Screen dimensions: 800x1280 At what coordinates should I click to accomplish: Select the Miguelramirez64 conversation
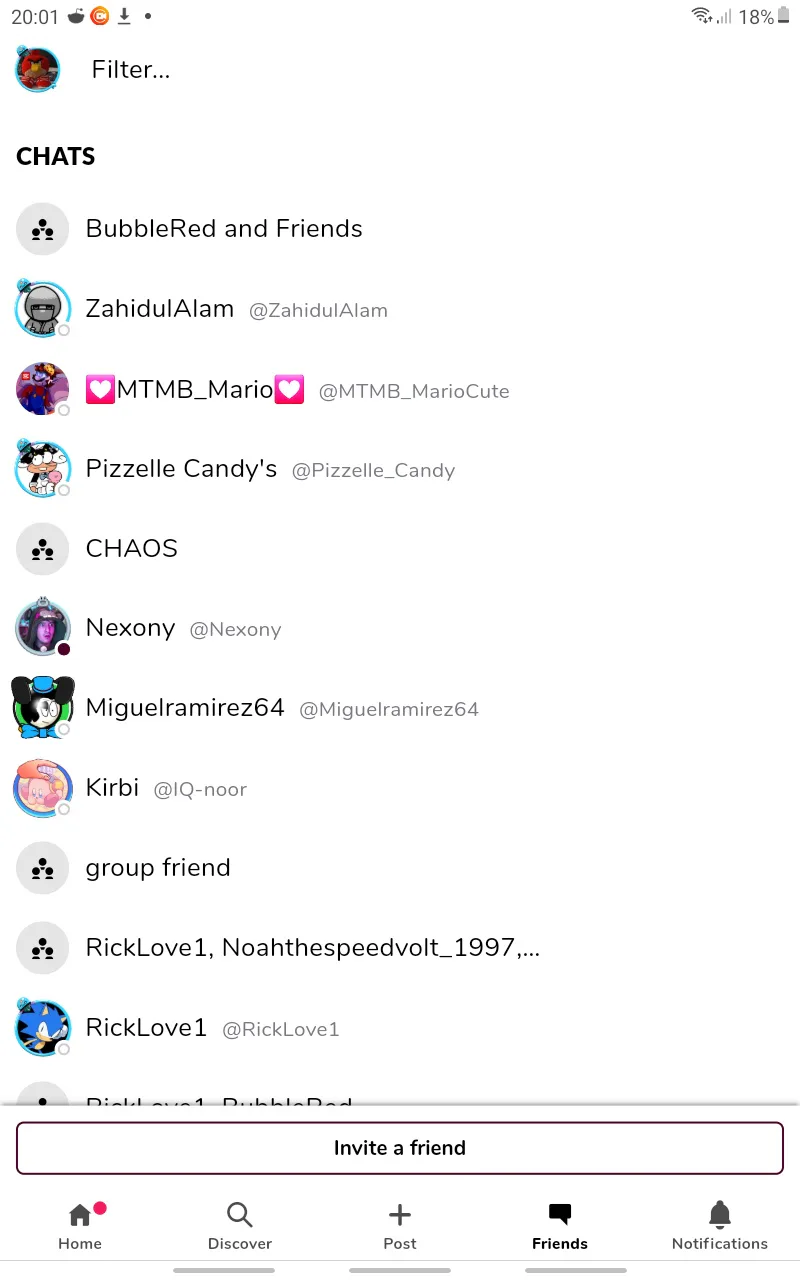point(400,708)
